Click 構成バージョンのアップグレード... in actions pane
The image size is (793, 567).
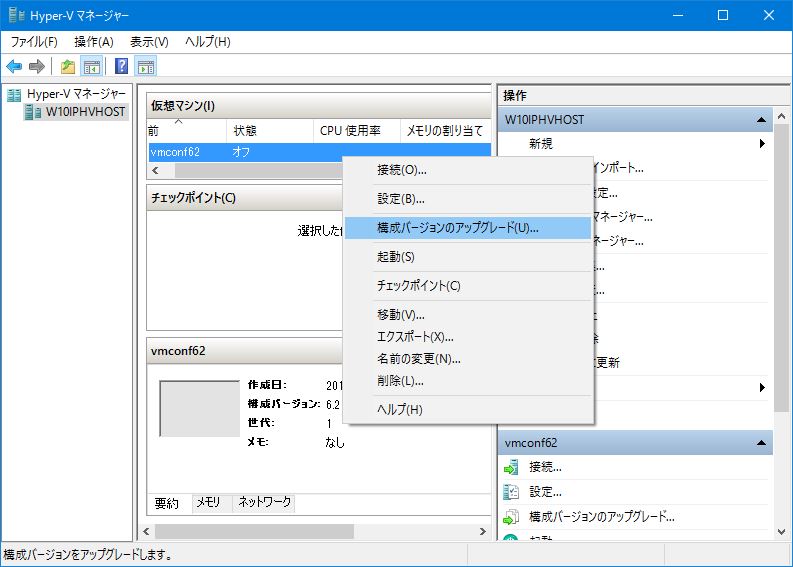pos(601,516)
